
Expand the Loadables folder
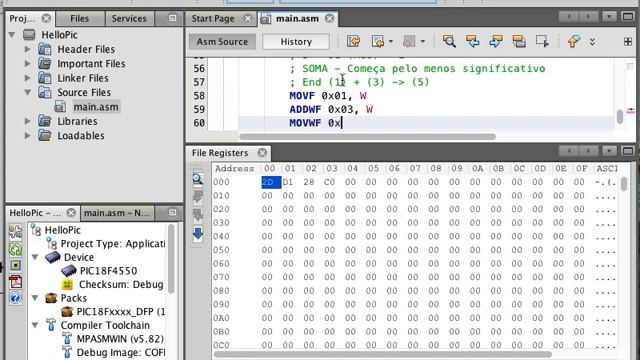[x=27, y=136]
